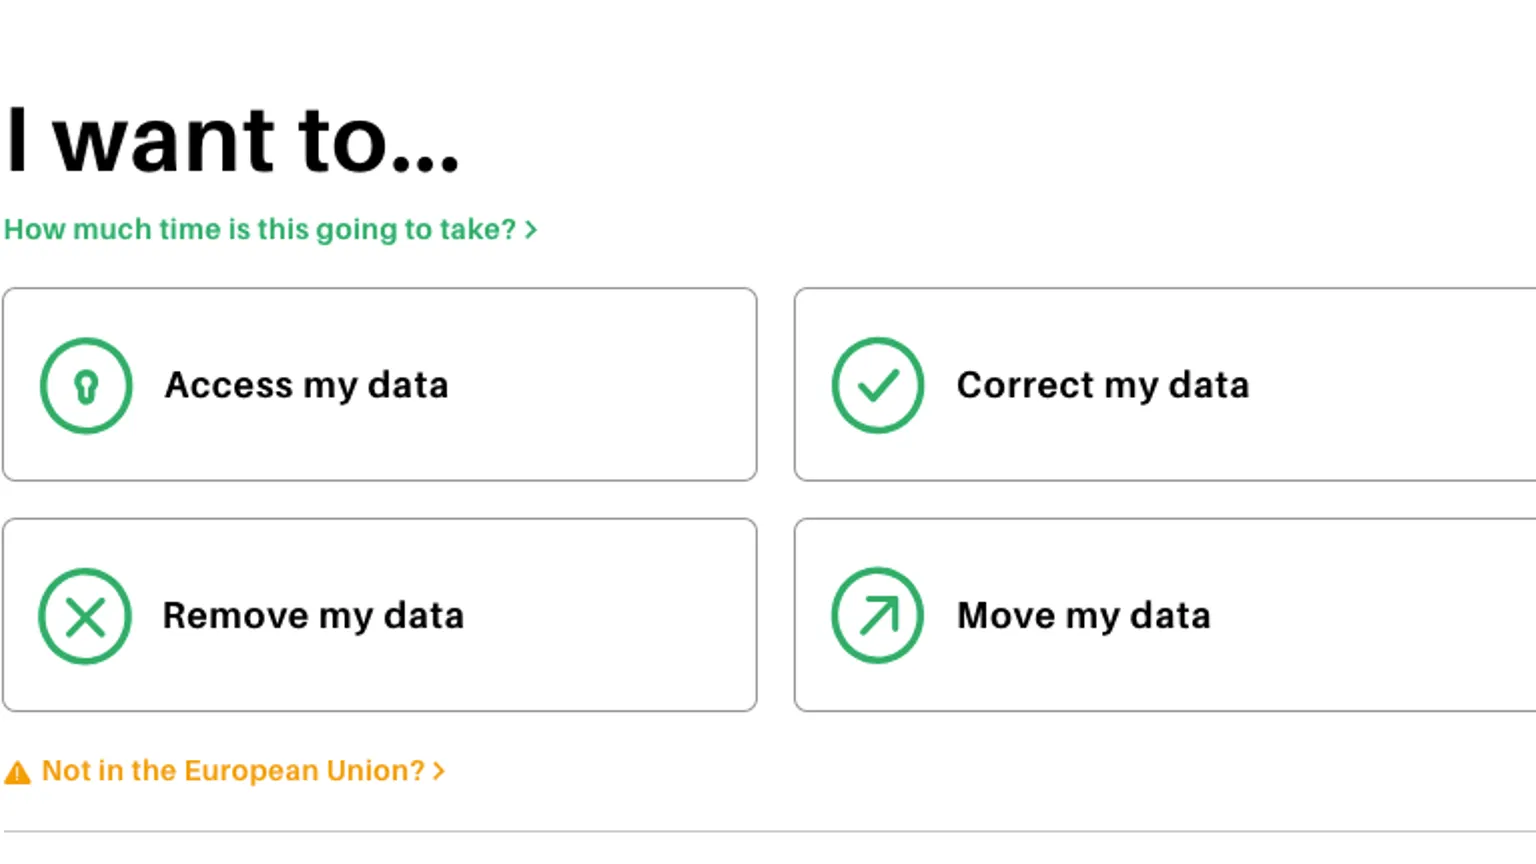Screen dimensions: 1536x864
Task: Click the green X circle icon
Action: pyautogui.click(x=85, y=616)
